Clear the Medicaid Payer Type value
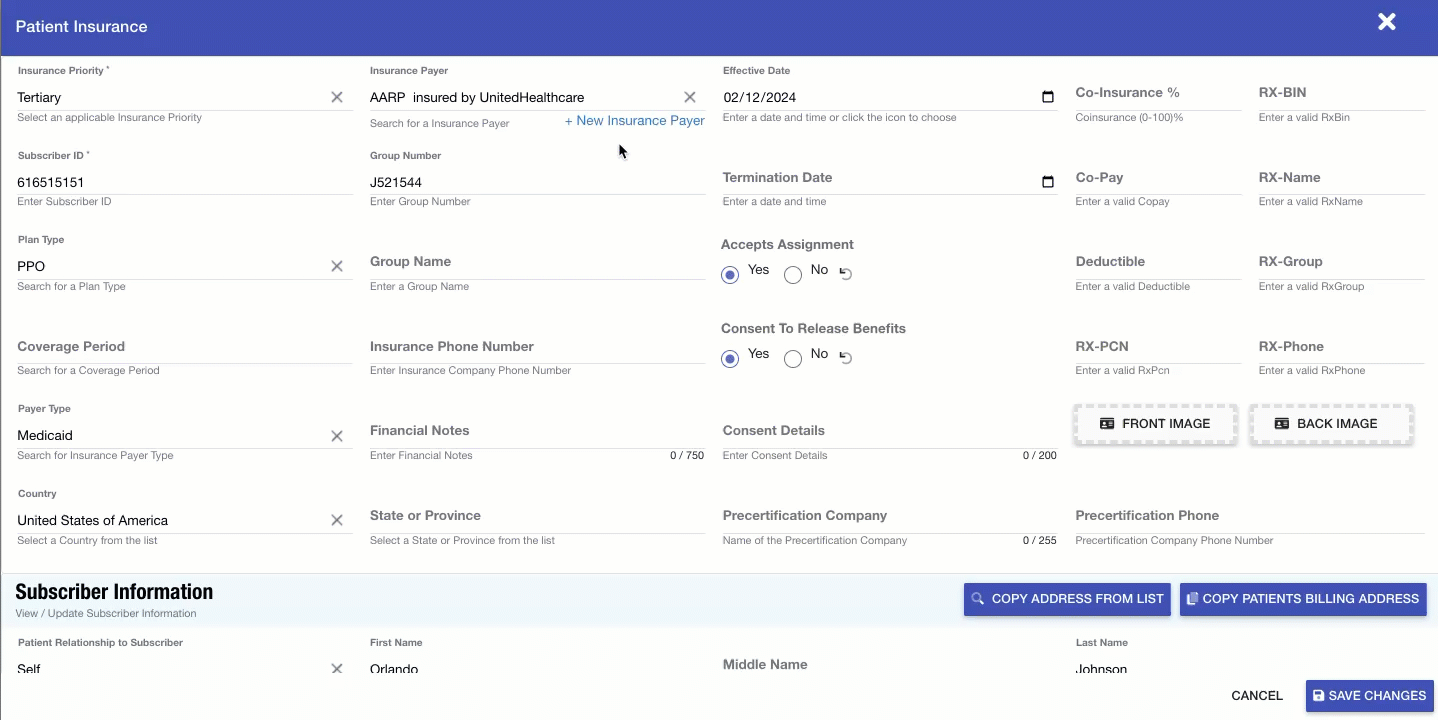This screenshot has width=1438, height=720. point(337,436)
